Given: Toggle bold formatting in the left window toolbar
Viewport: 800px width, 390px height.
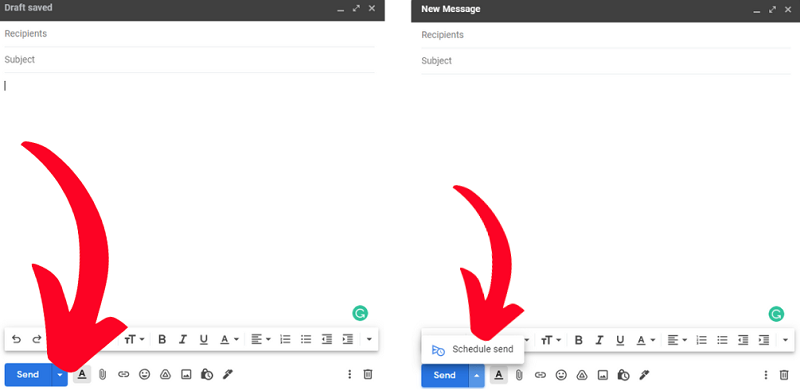Looking at the screenshot, I should (x=162, y=339).
